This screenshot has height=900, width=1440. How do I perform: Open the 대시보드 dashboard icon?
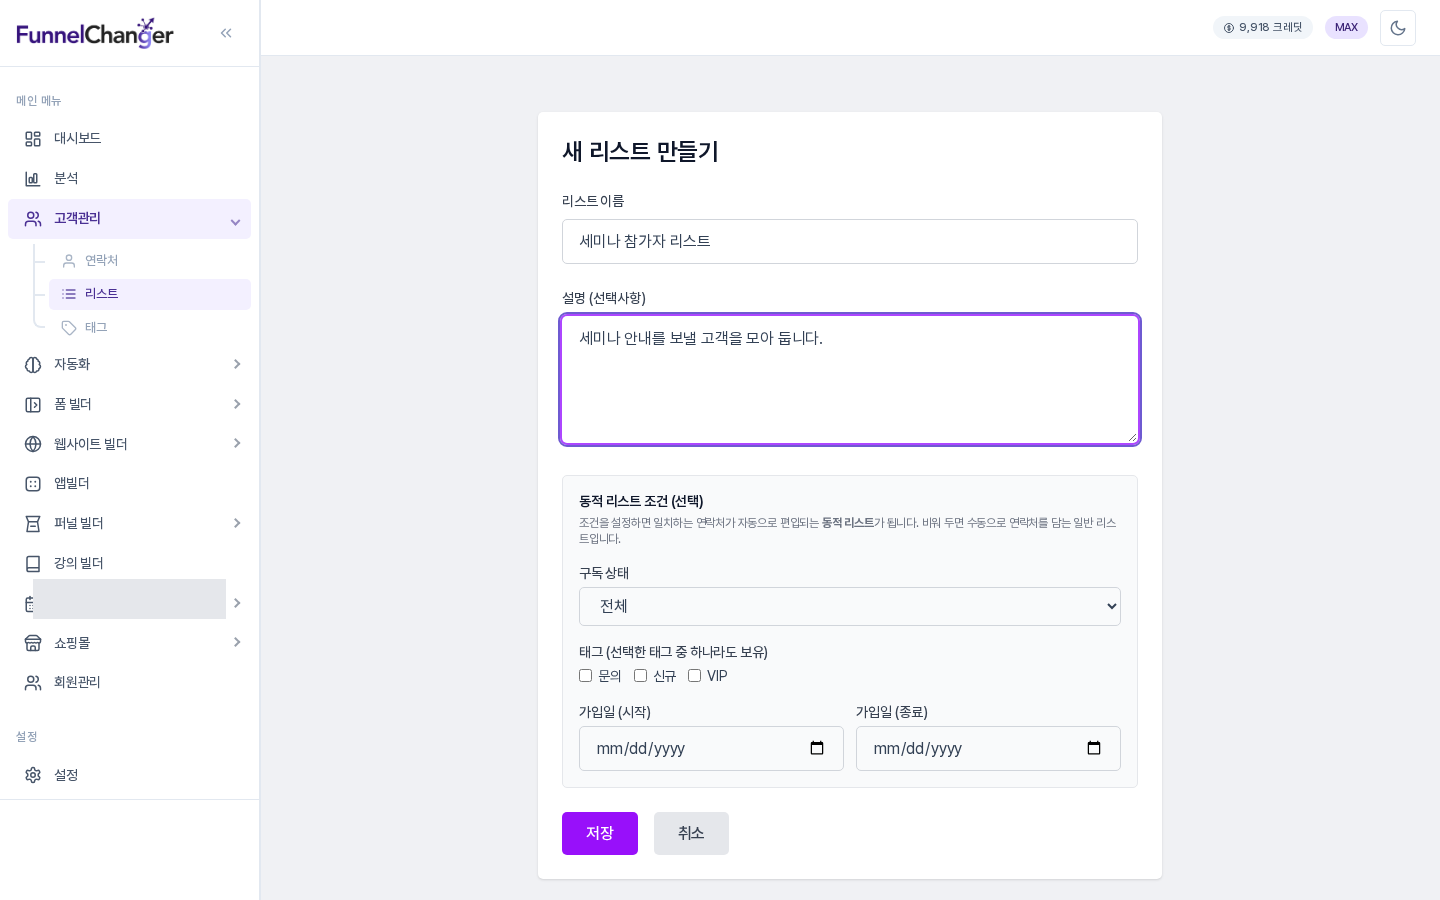33,139
